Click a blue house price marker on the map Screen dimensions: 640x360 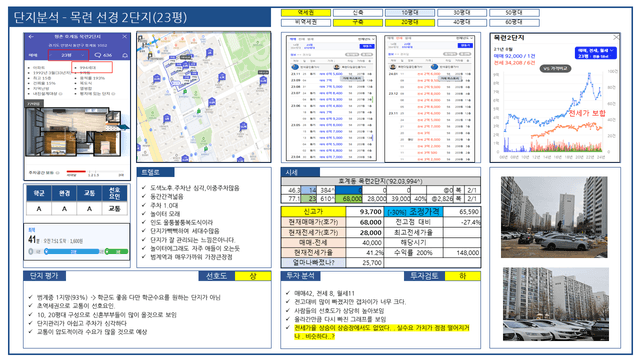[x=209, y=52]
